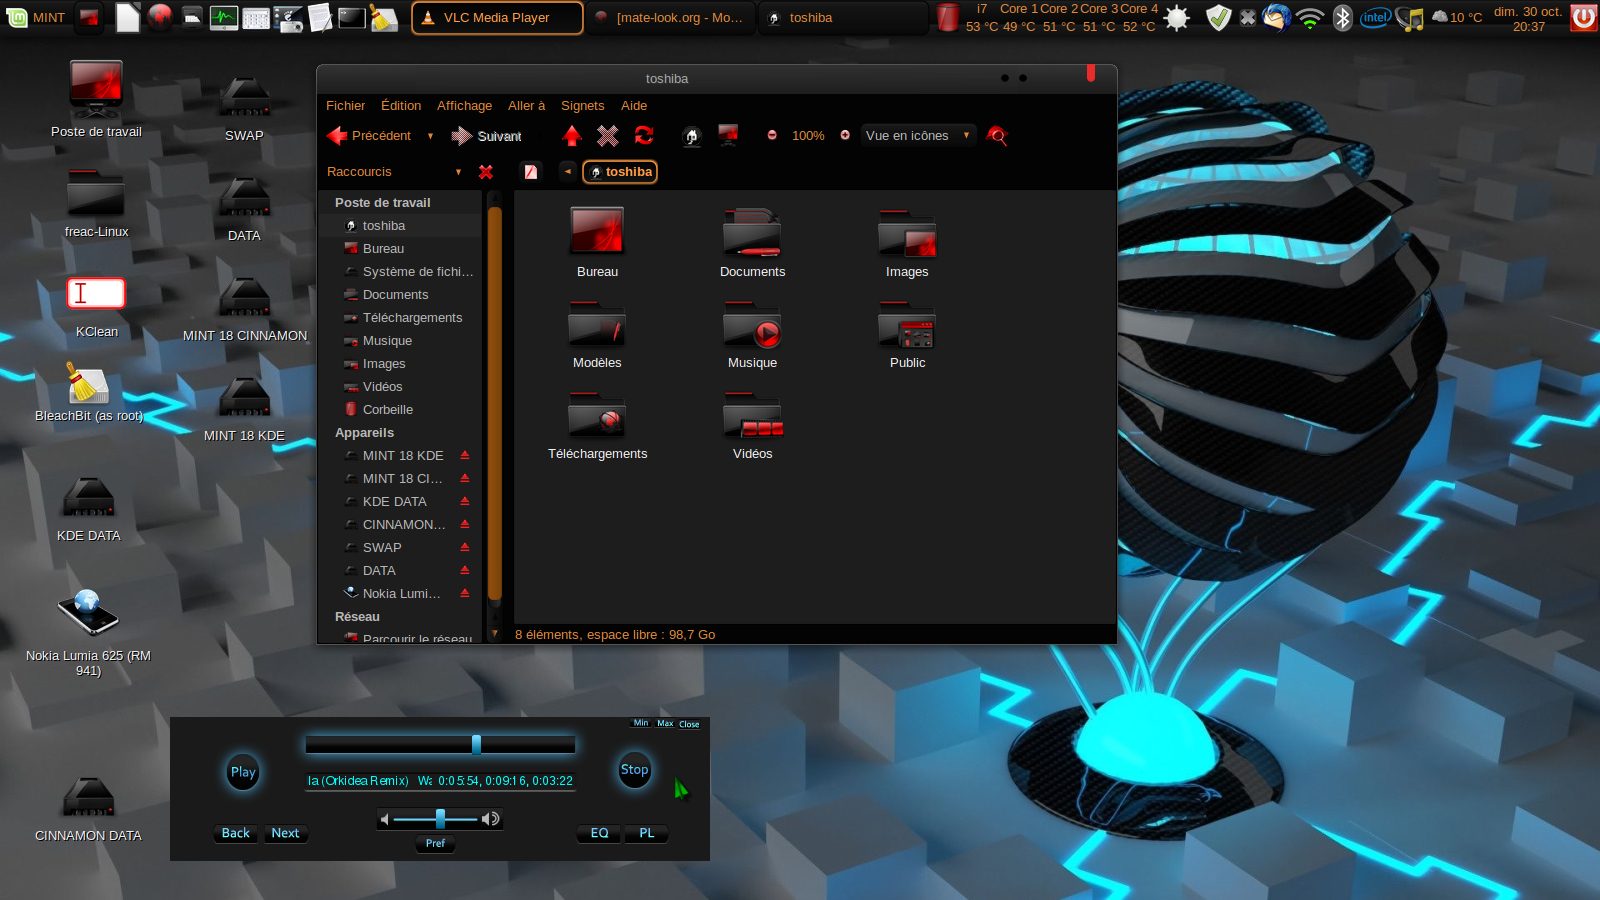Open the VLC PL playlist

647,833
